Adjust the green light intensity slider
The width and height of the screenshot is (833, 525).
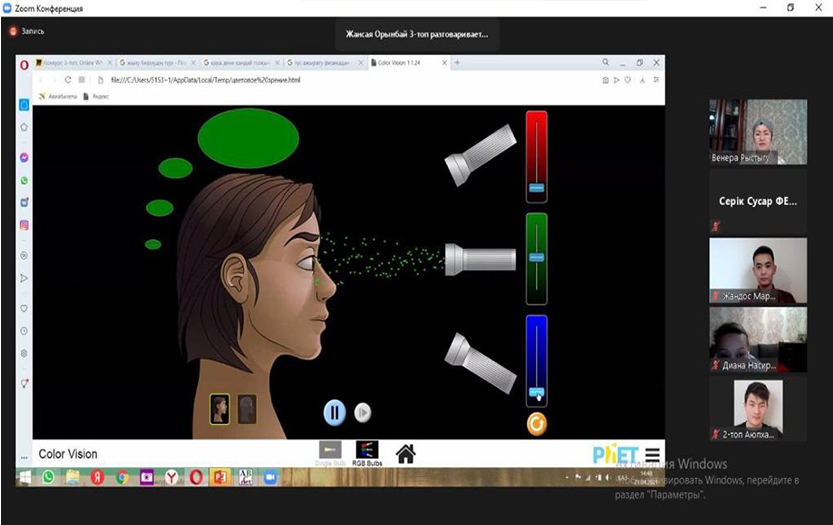(x=537, y=258)
